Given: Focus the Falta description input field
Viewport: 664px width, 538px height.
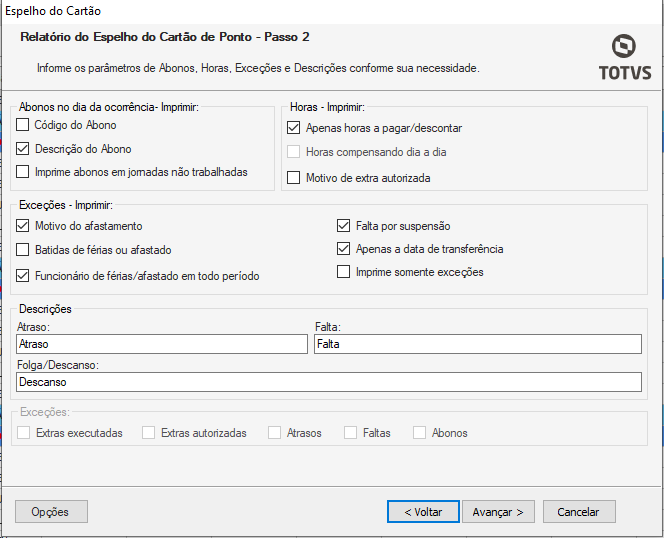Looking at the screenshot, I should 477,344.
